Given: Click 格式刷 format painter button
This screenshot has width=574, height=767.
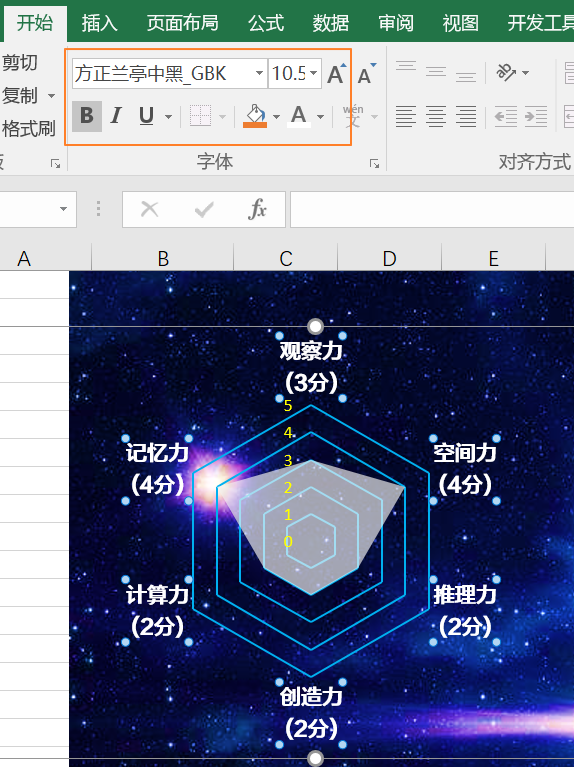Looking at the screenshot, I should point(28,129).
